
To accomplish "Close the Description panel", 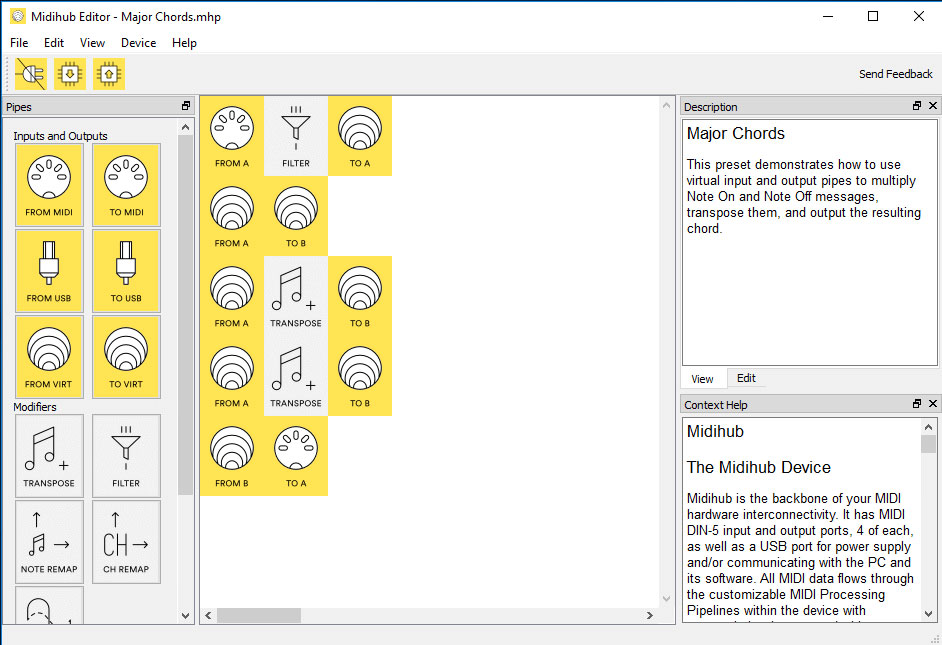I will [932, 106].
